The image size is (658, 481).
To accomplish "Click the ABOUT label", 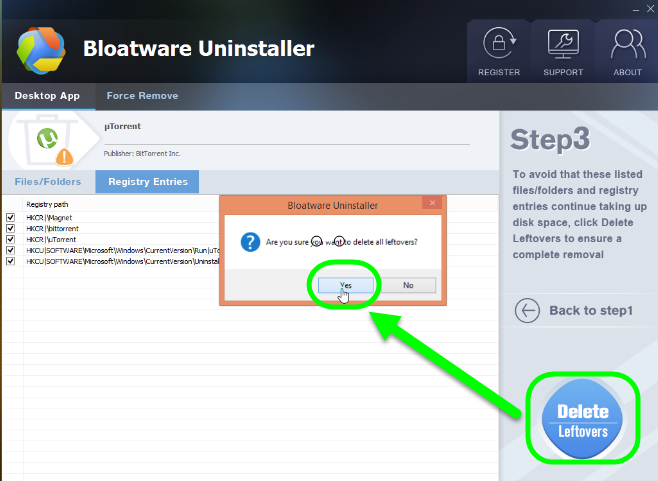I will point(628,72).
